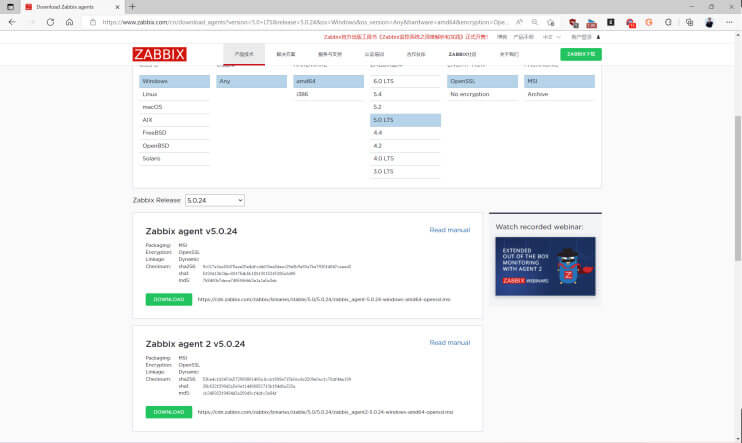Open the browser settings and more menu

[x=729, y=22]
